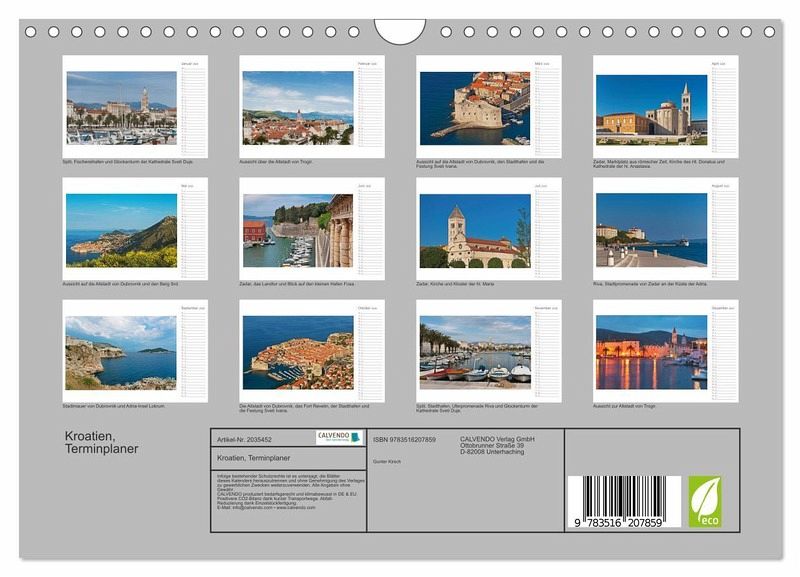This screenshot has height=577, width=800.
Task: Select the November Split boats thumbnail
Action: click(475, 352)
